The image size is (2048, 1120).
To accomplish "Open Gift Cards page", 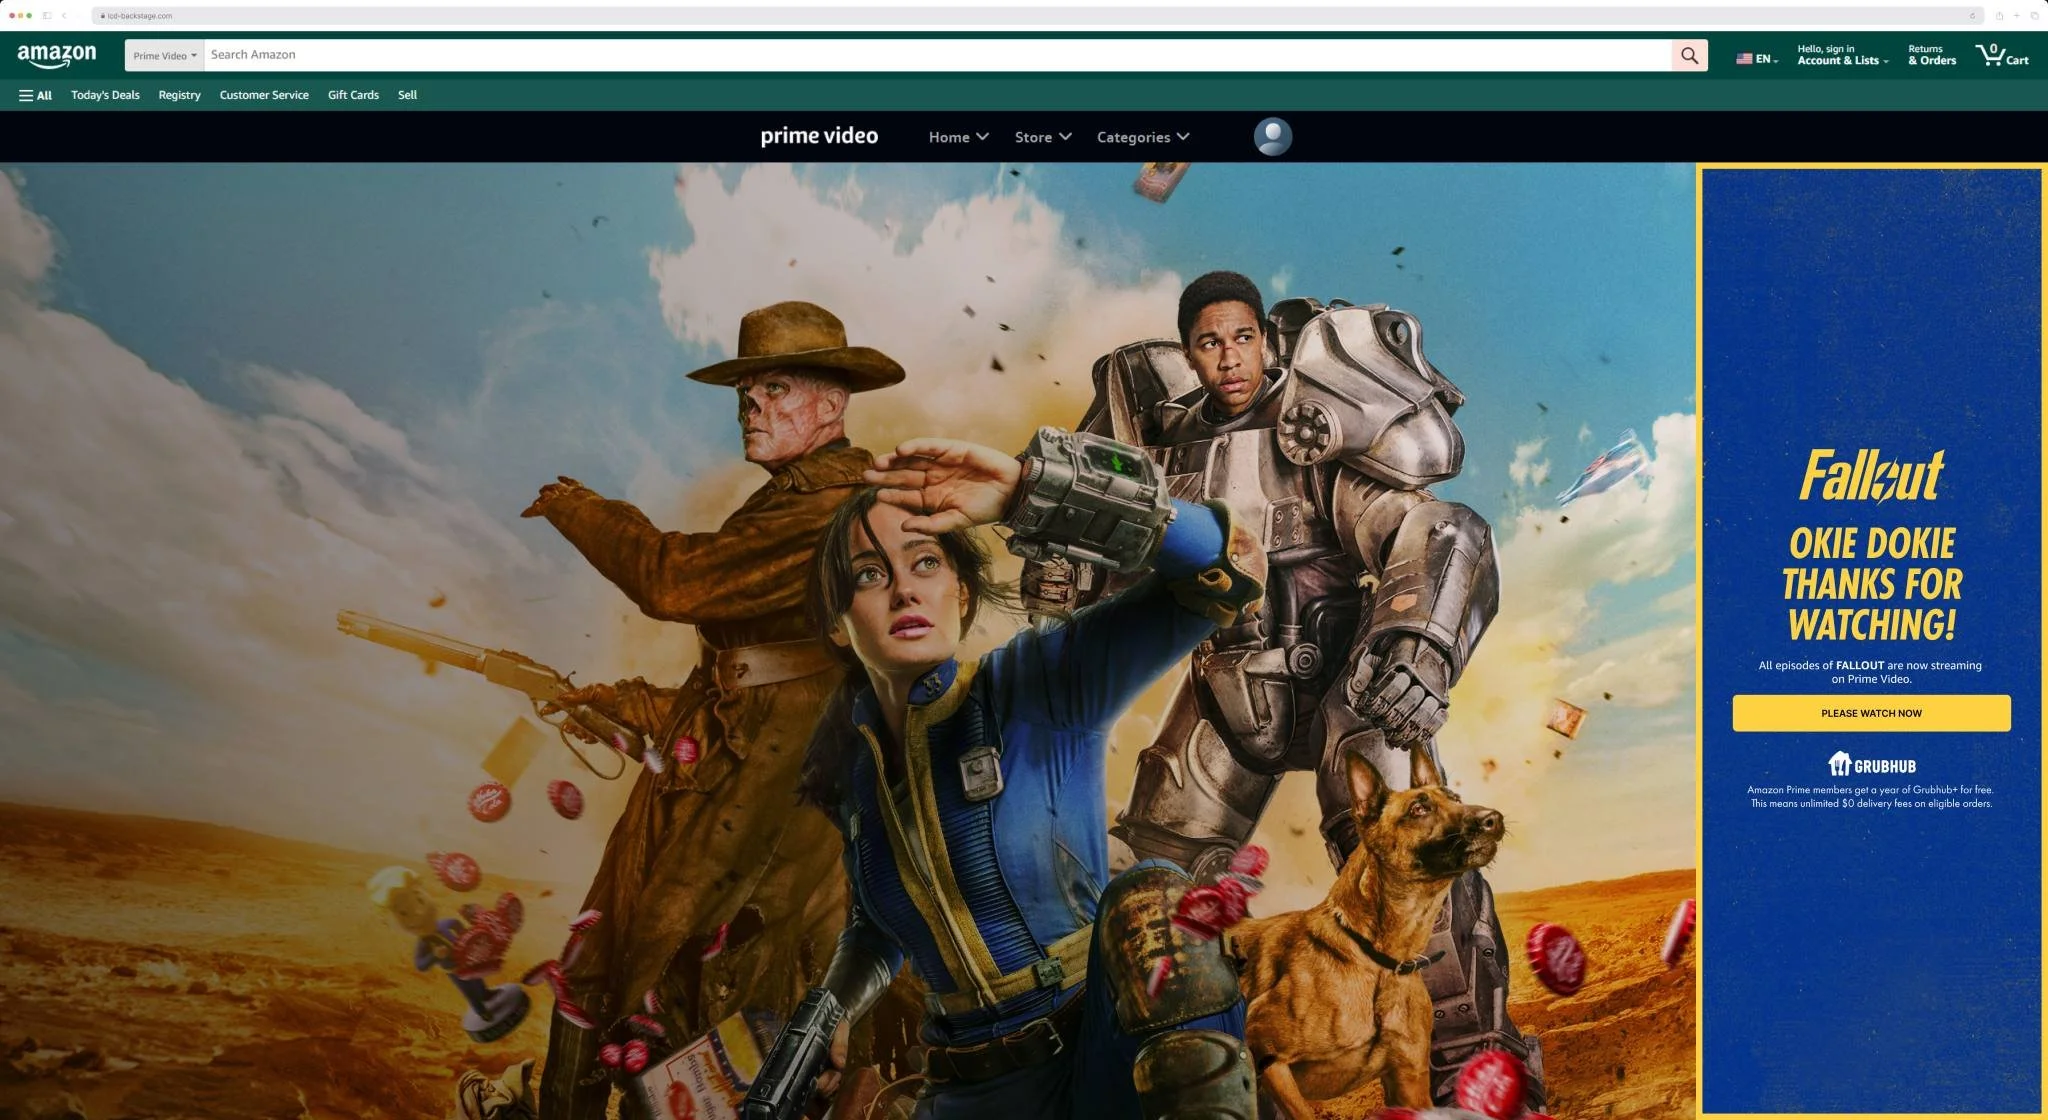I will (353, 96).
